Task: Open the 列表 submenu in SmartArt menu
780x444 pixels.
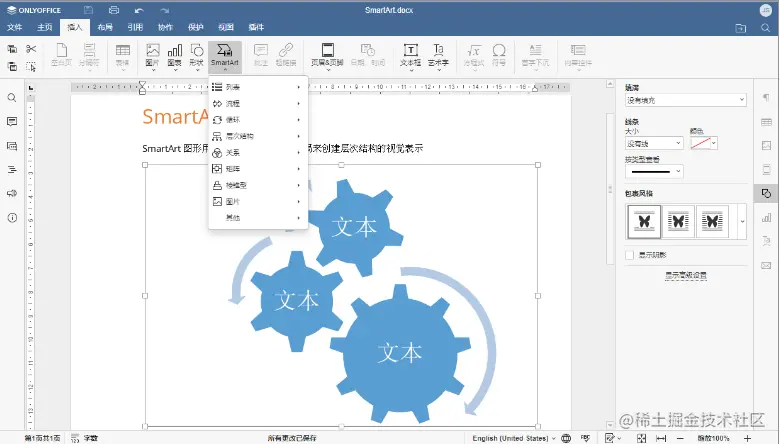Action: [x=258, y=87]
